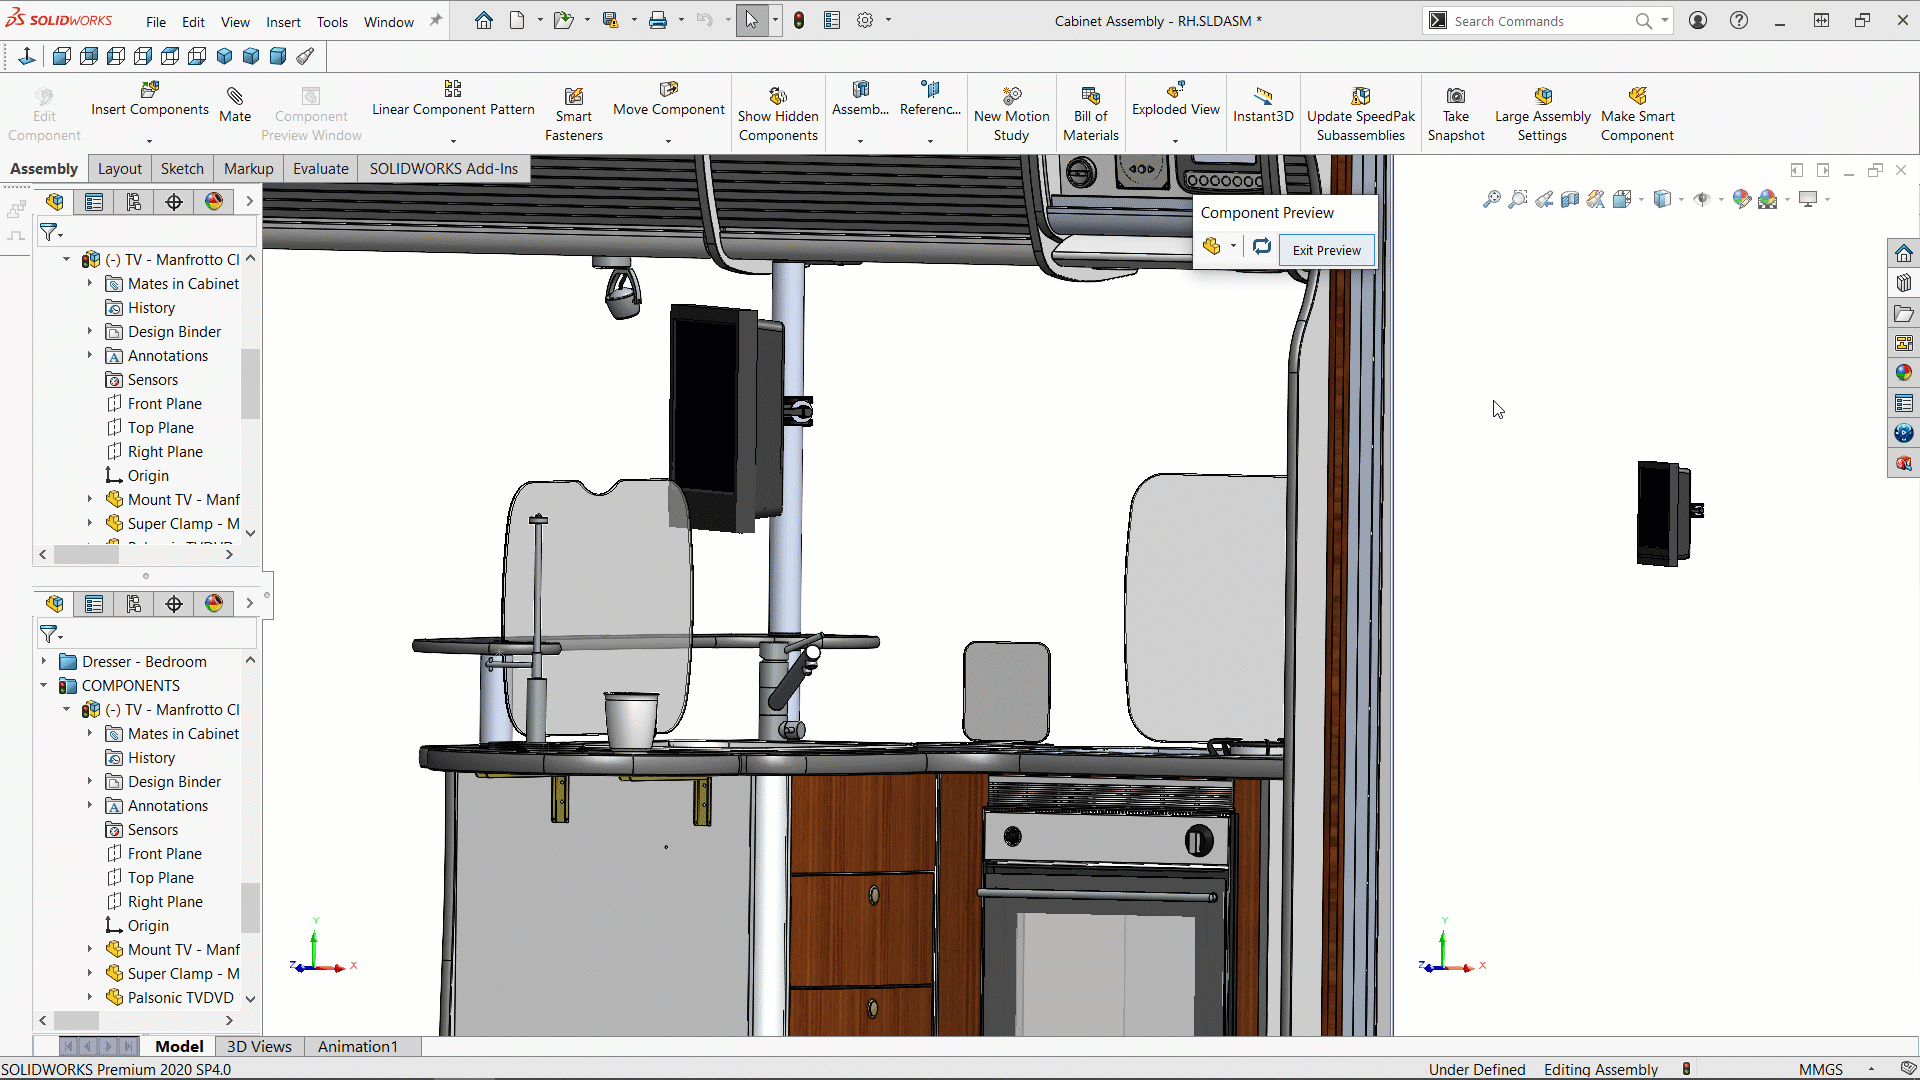The width and height of the screenshot is (1920, 1080).
Task: Click the Exit Preview button
Action: pyautogui.click(x=1326, y=250)
